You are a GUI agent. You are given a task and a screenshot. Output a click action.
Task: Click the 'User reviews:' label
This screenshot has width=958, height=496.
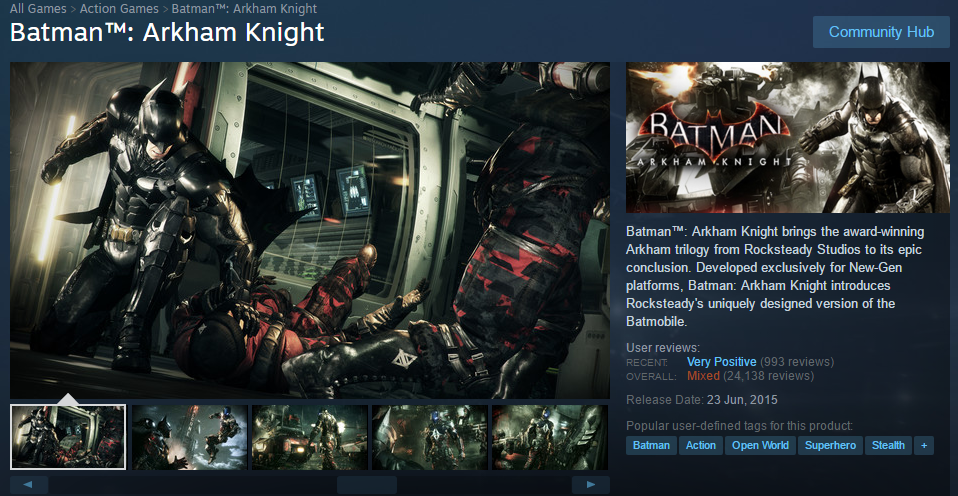click(x=663, y=348)
